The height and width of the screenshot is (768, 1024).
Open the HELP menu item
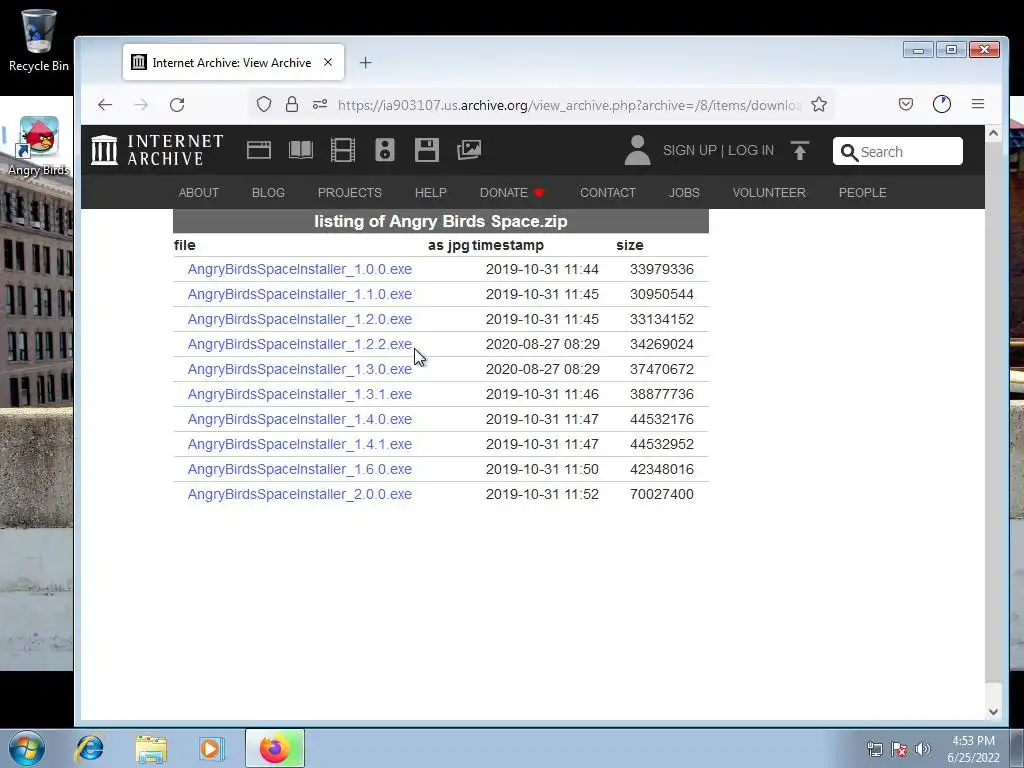point(430,193)
